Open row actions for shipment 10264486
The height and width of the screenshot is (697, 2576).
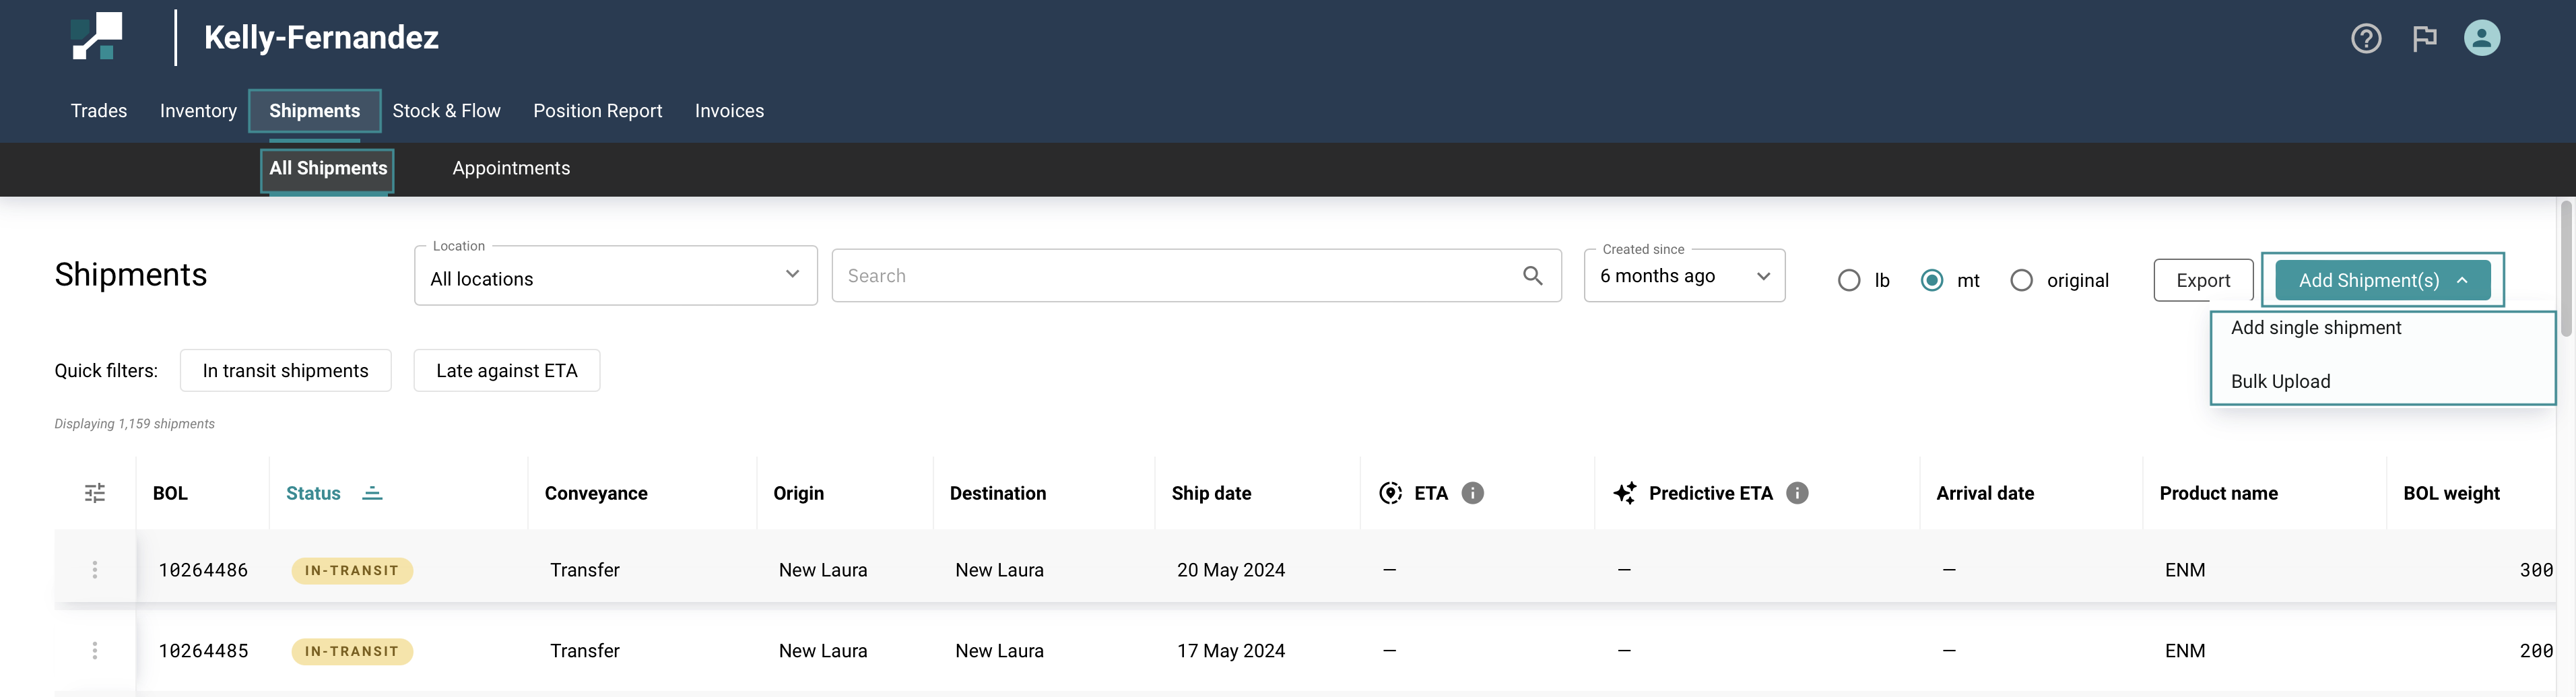(95, 570)
